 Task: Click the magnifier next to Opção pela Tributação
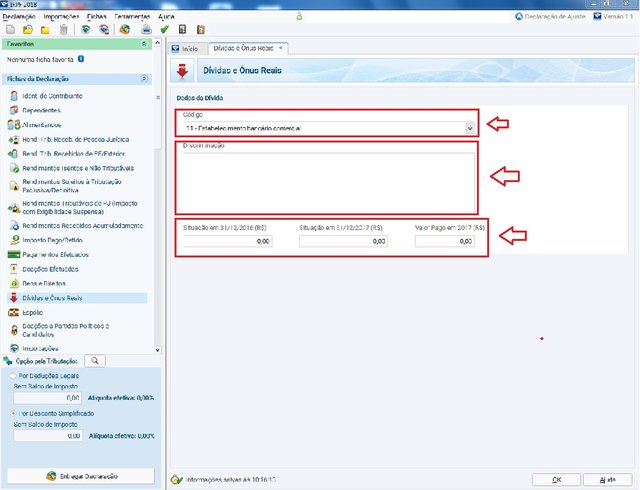93,361
